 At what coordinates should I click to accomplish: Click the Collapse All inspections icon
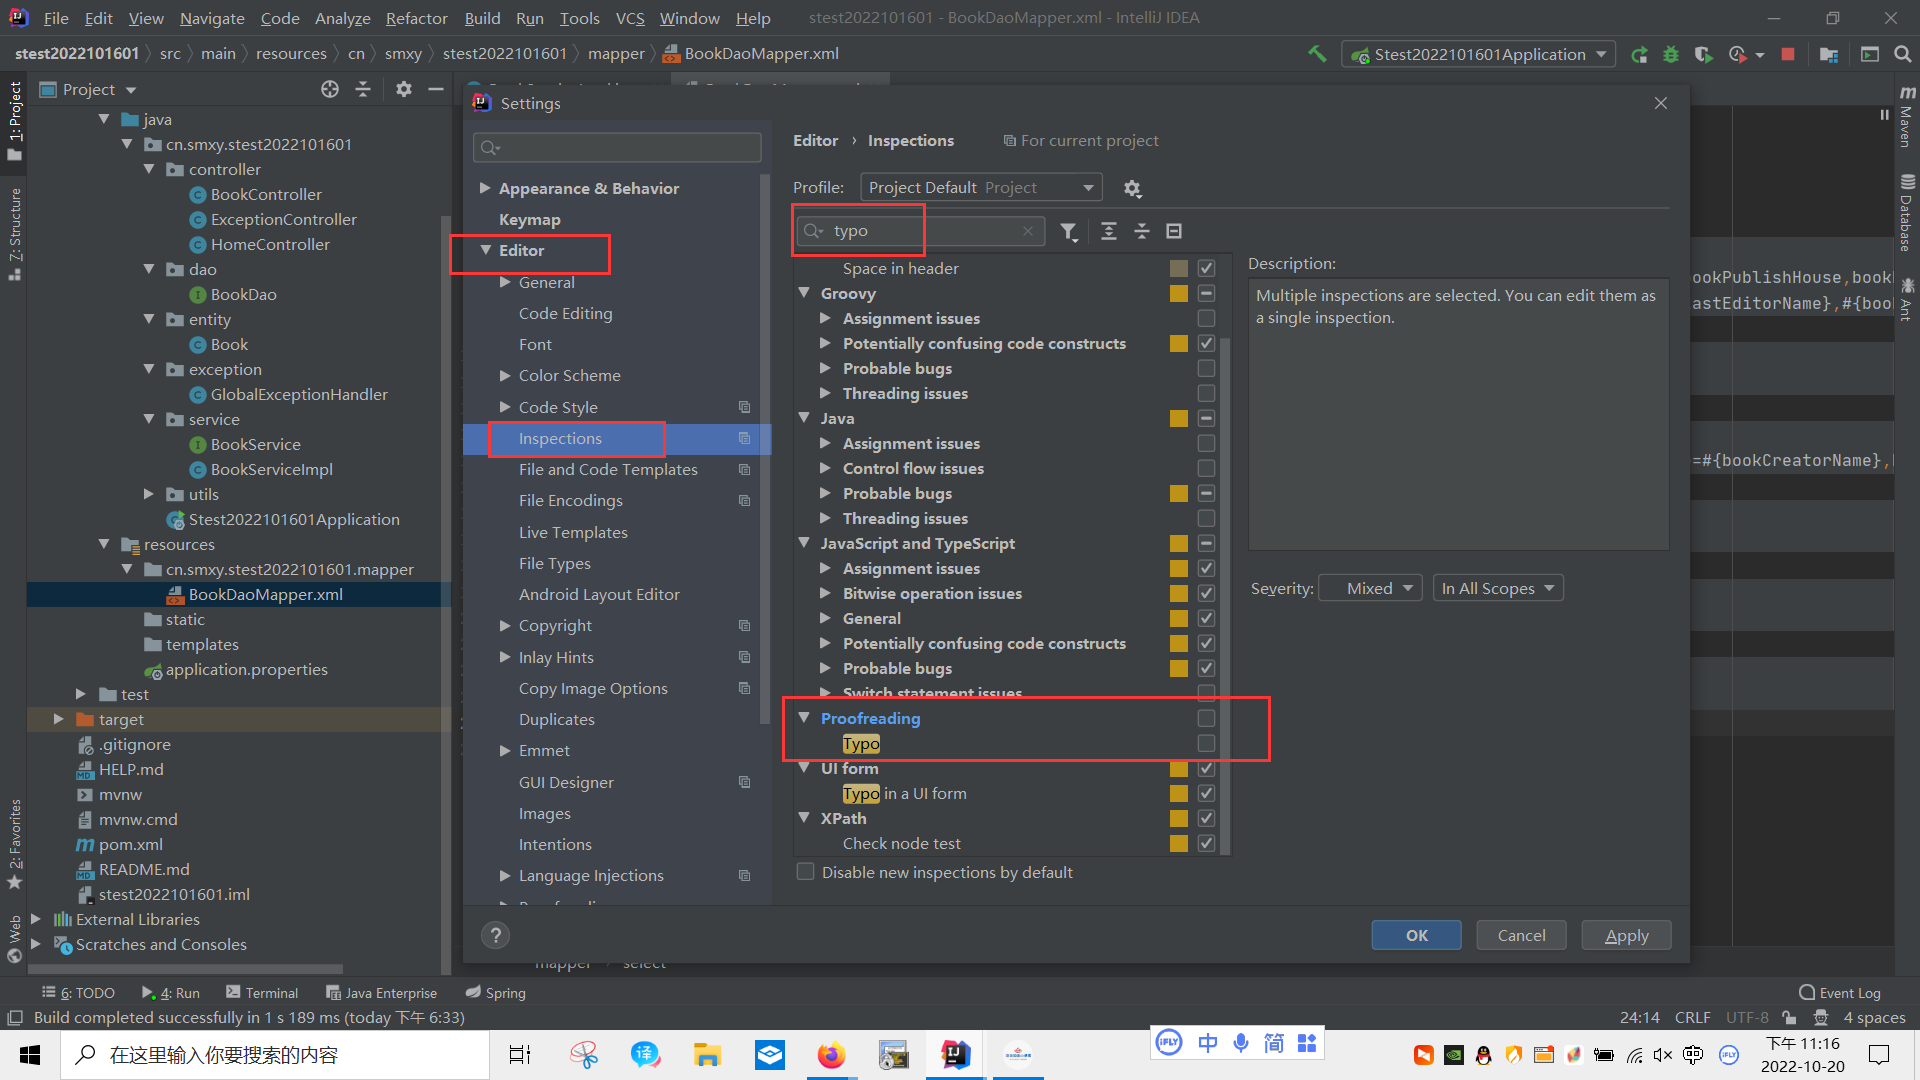tap(1141, 231)
